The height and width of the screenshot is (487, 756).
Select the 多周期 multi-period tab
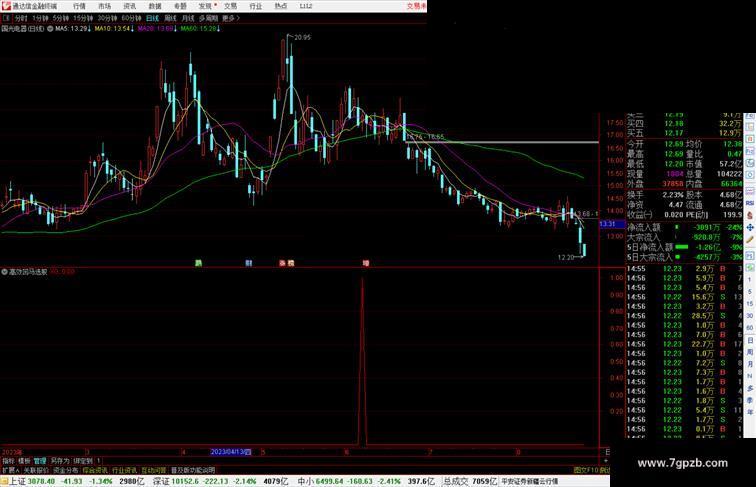coord(208,18)
